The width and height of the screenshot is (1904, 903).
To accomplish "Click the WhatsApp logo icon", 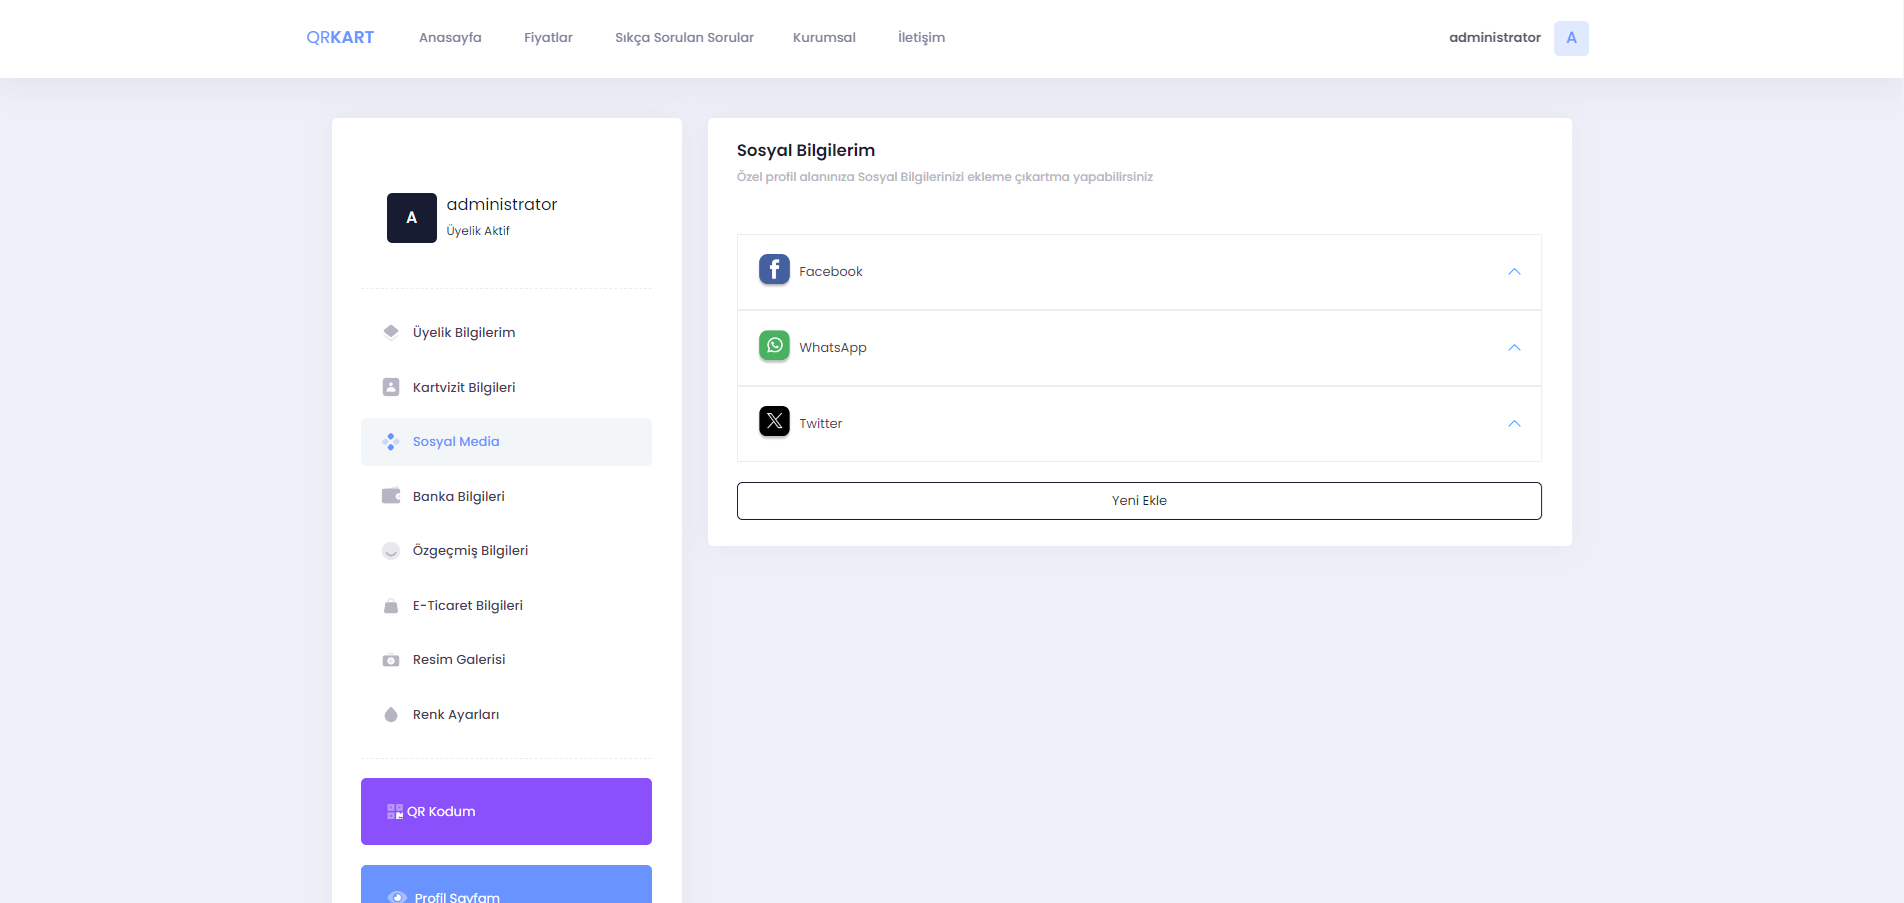I will coord(774,346).
